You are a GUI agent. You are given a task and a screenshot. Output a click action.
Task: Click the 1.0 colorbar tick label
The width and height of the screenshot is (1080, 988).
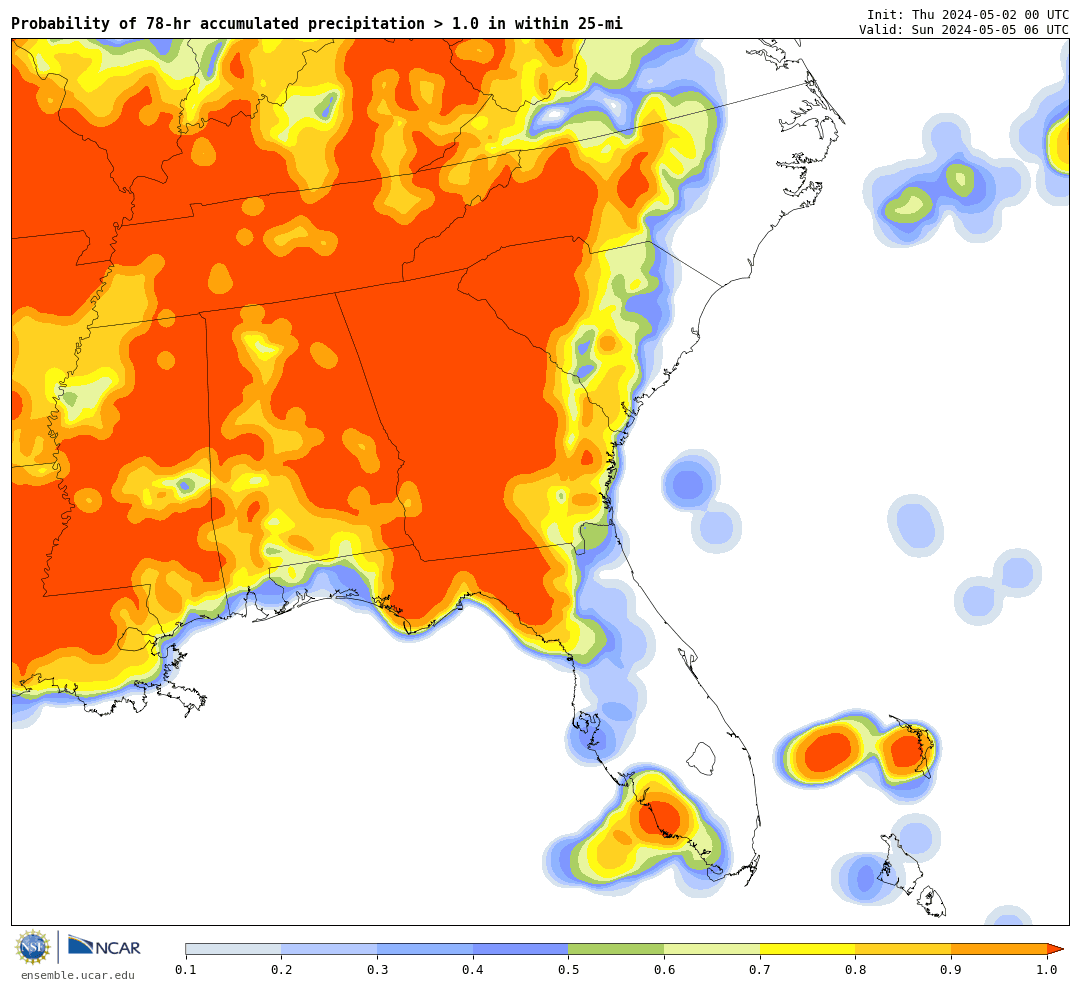[1047, 970]
